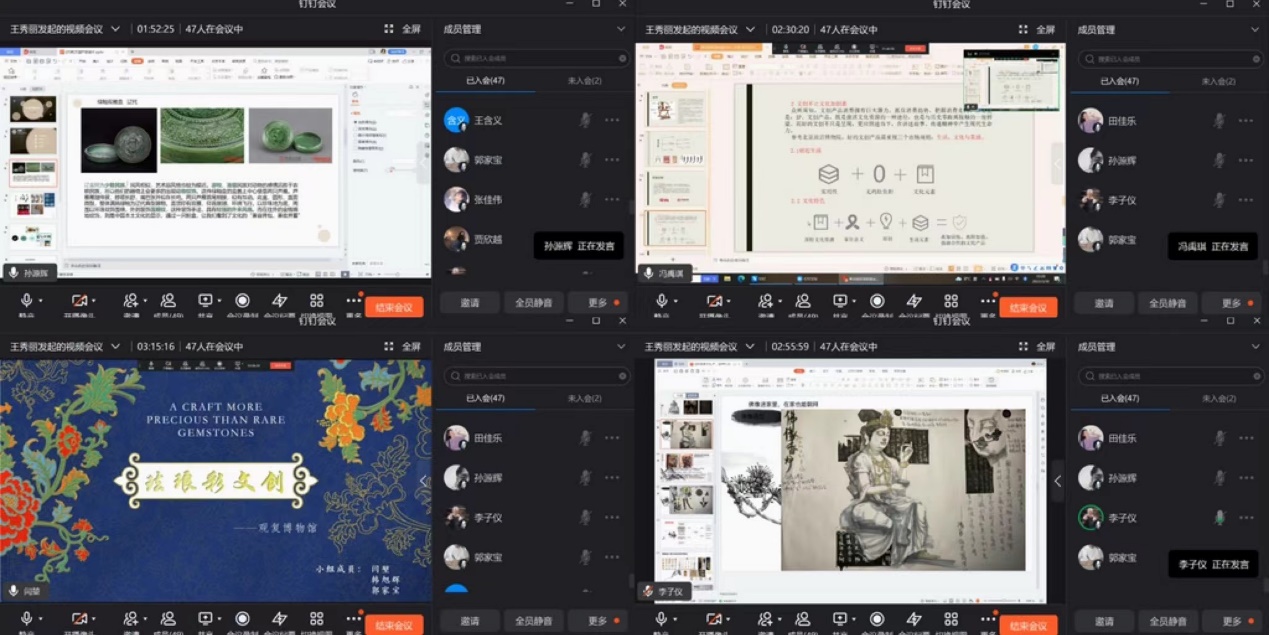Collapse side panel arrow in the 02:55:59 meeting

pyautogui.click(x=1057, y=481)
